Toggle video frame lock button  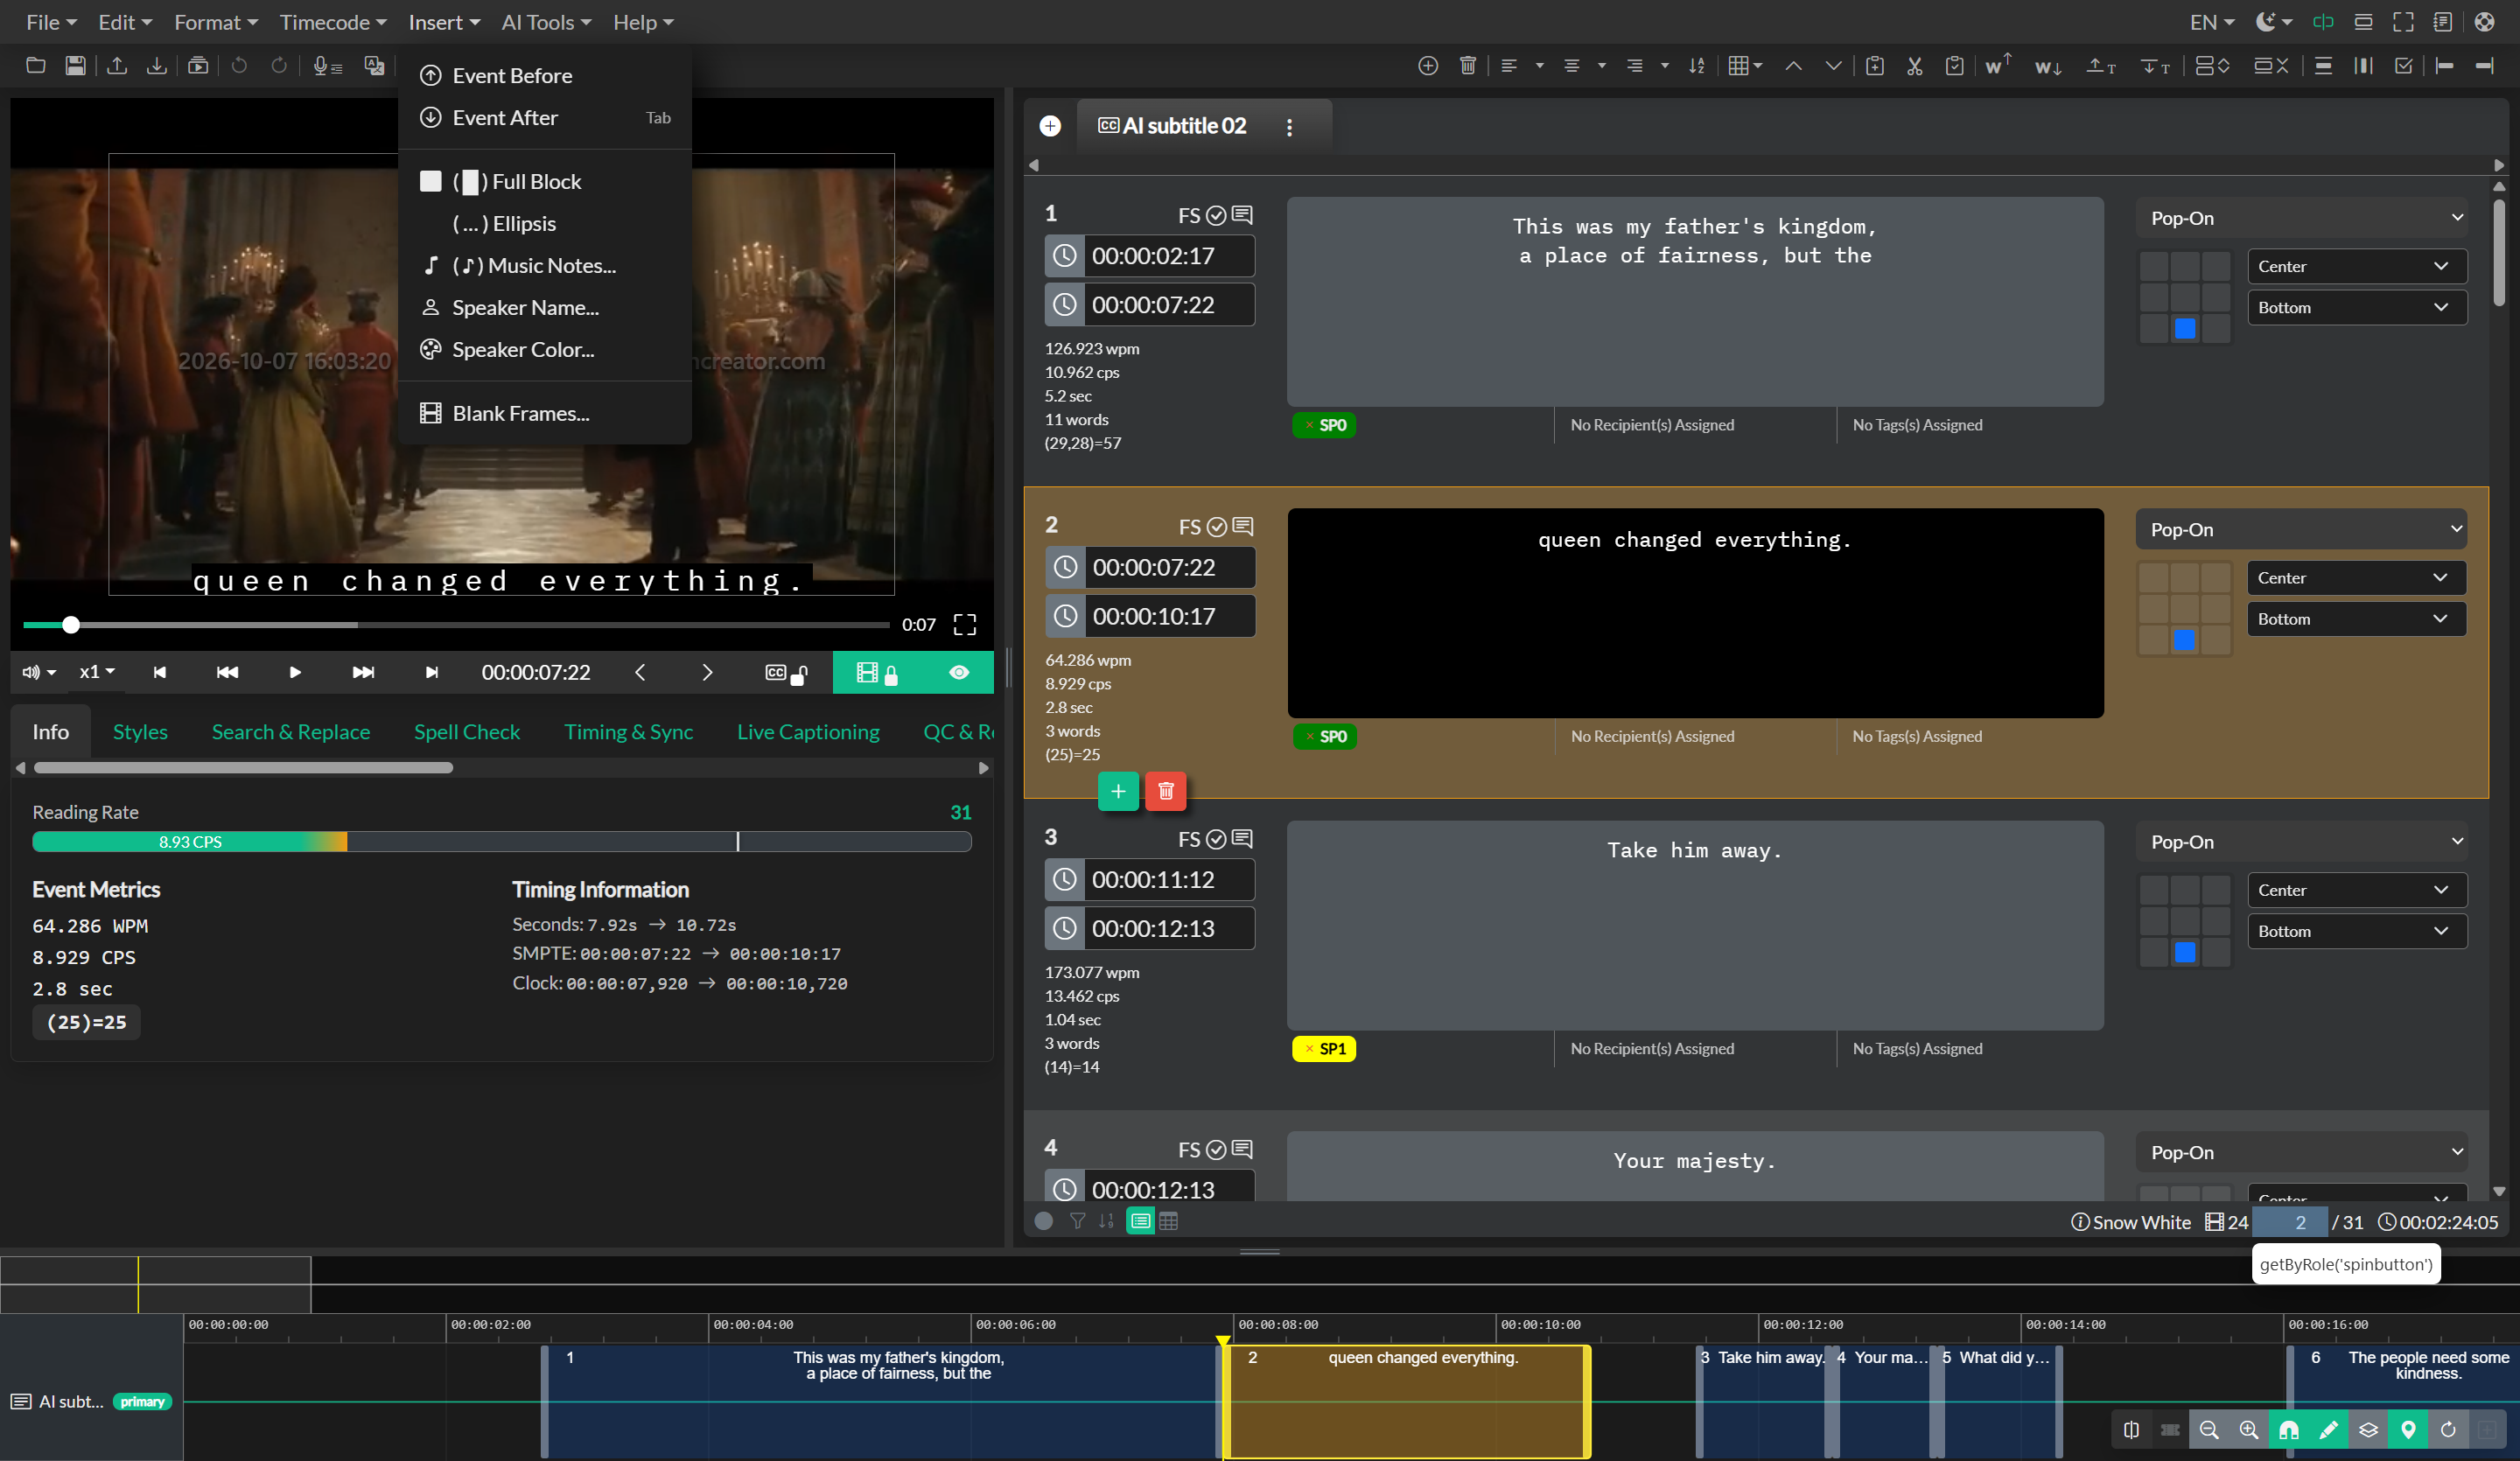[x=877, y=672]
